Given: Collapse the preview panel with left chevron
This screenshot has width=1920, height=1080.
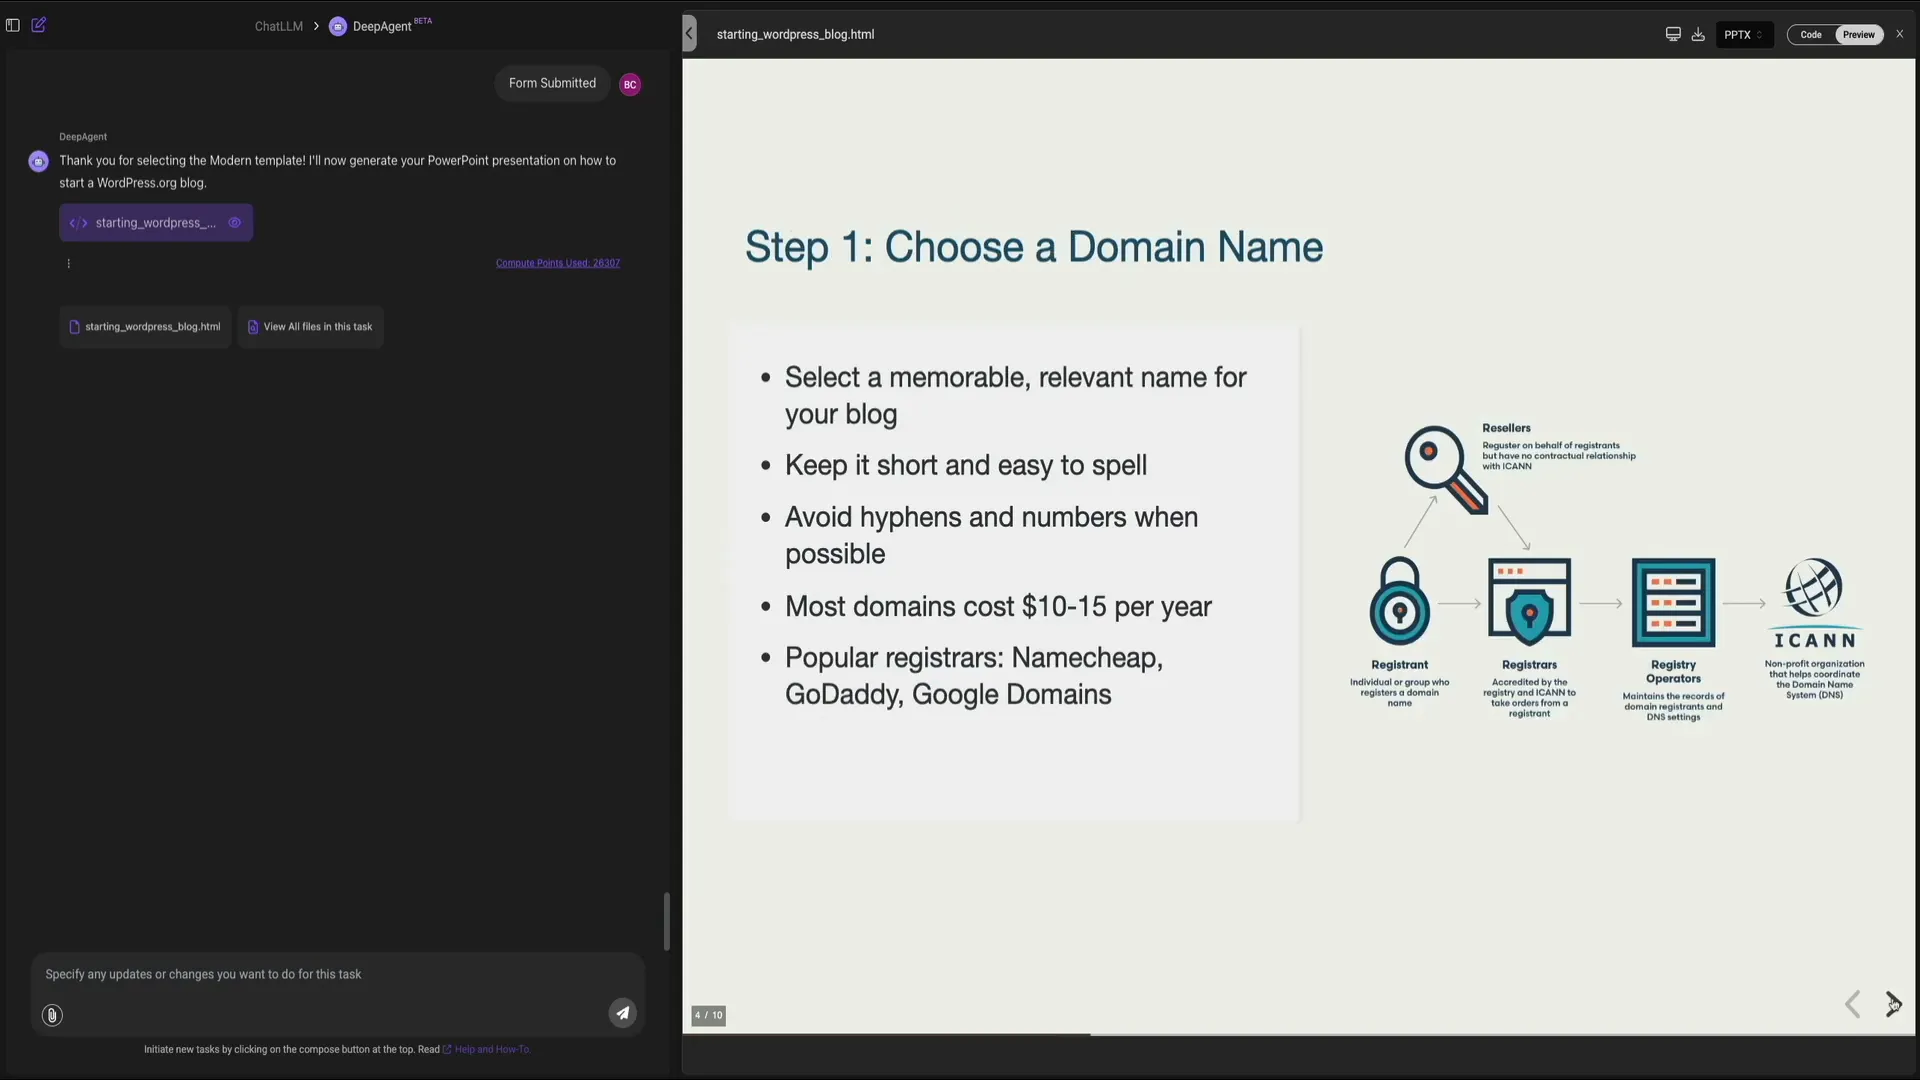Looking at the screenshot, I should click(689, 34).
